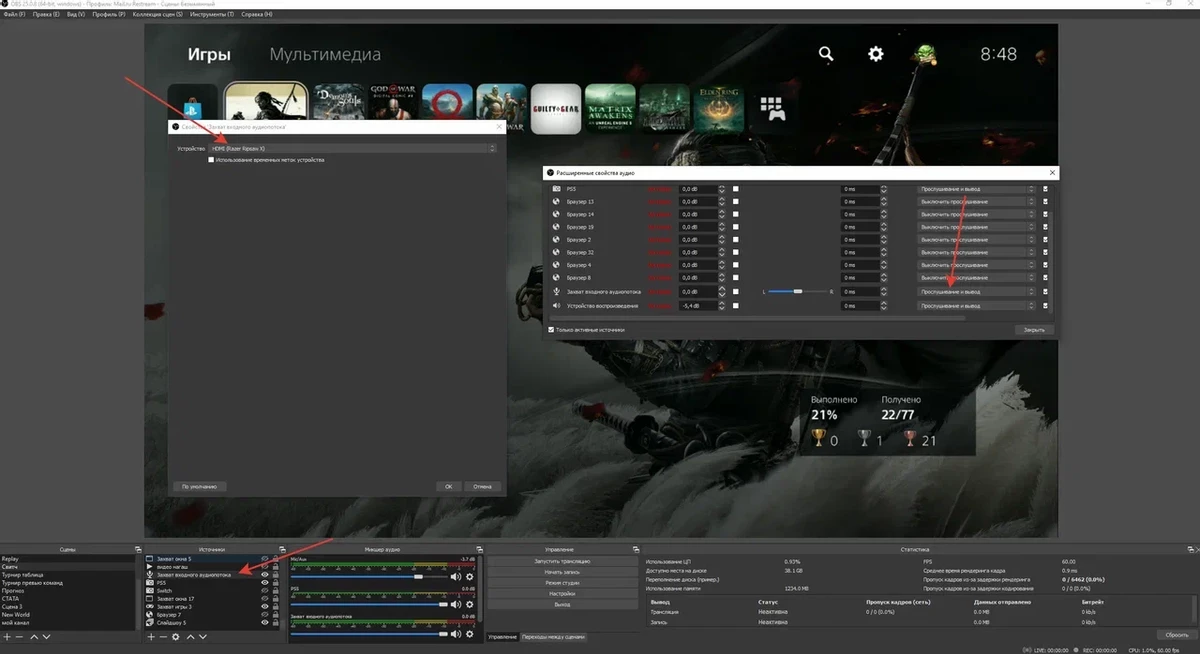Viewport: 1200px width, 654px height.
Task: Select the Guilty Gear game tile
Action: tap(556, 108)
